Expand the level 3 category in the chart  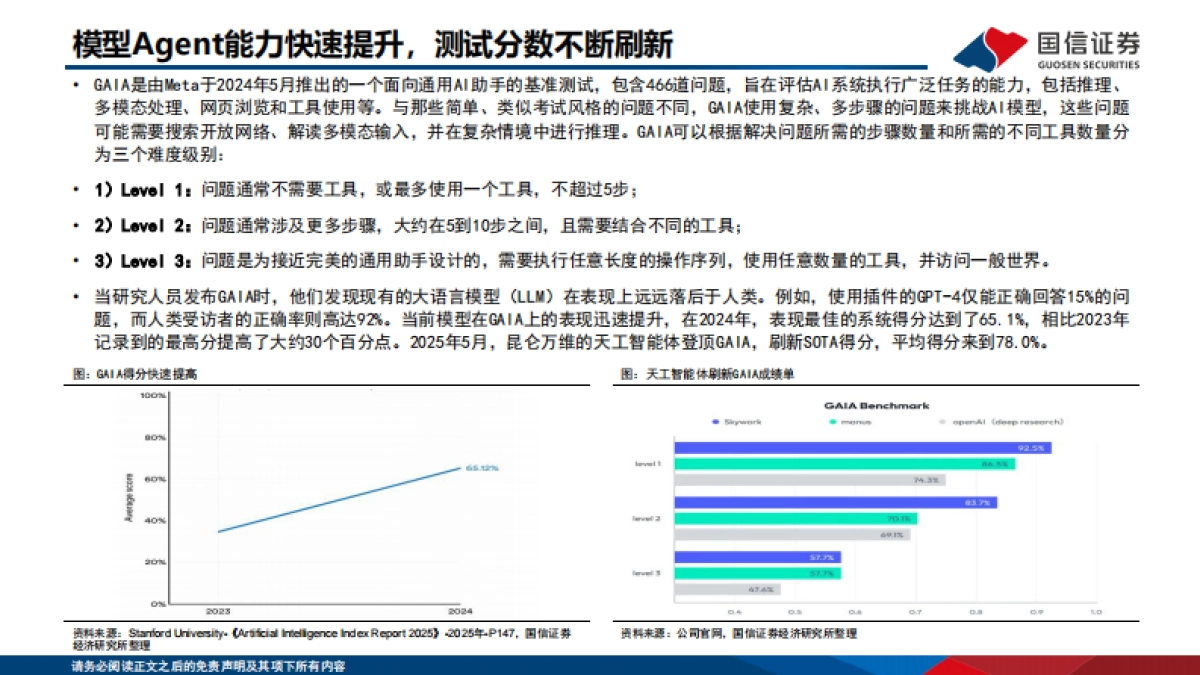coord(646,571)
